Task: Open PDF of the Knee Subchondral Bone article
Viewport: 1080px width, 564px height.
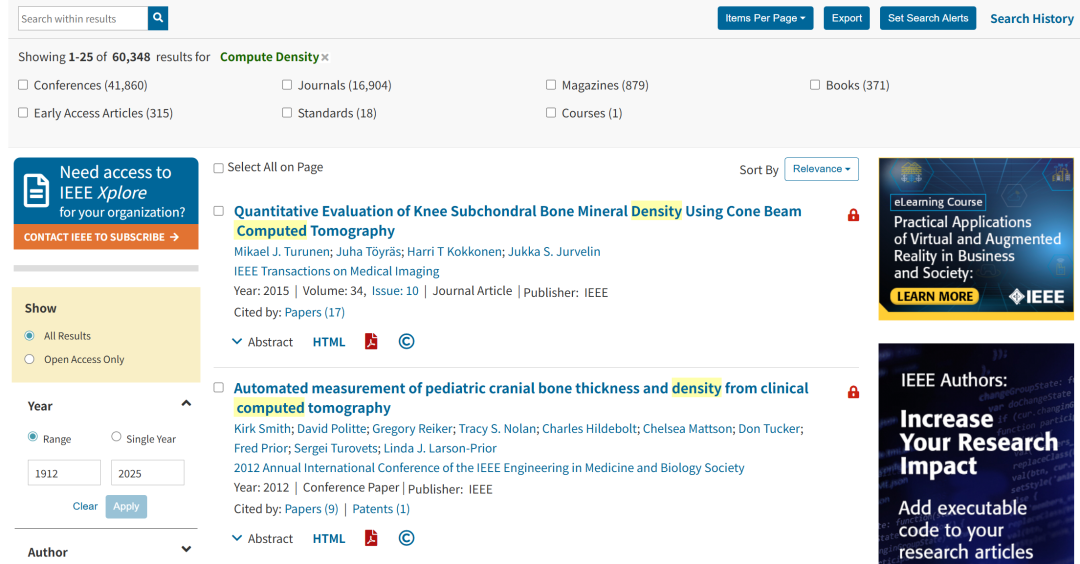Action: click(x=371, y=342)
